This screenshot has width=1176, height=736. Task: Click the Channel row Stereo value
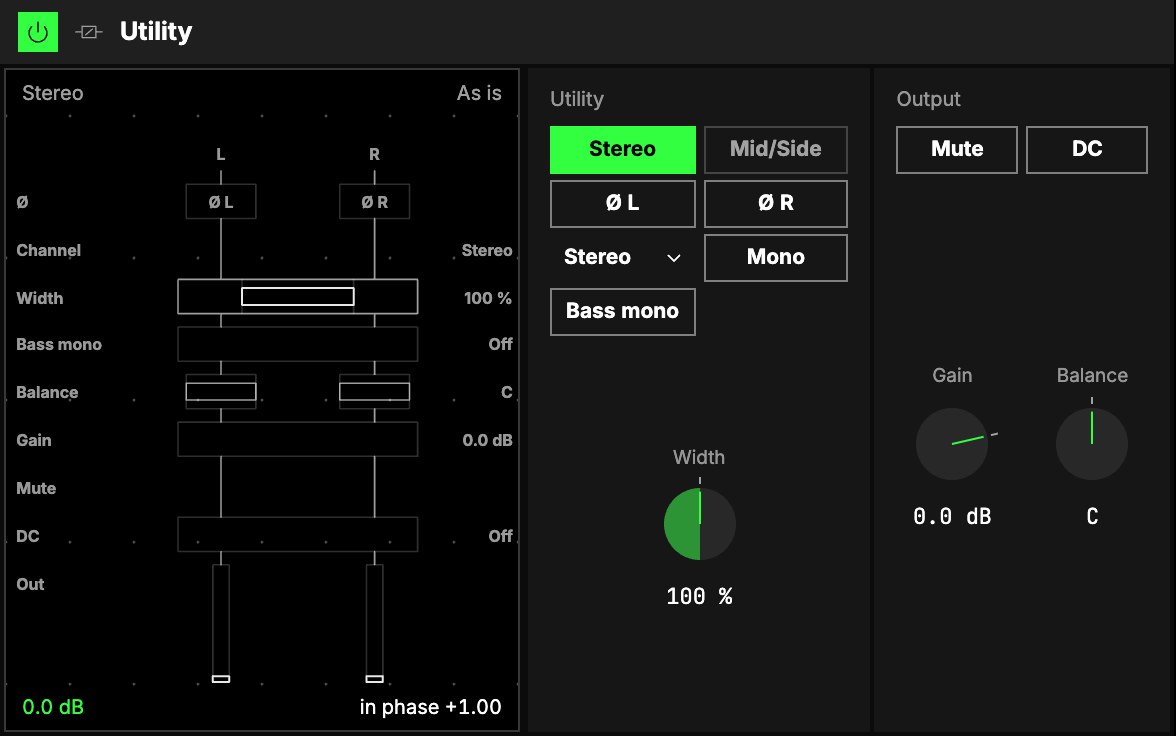click(487, 251)
